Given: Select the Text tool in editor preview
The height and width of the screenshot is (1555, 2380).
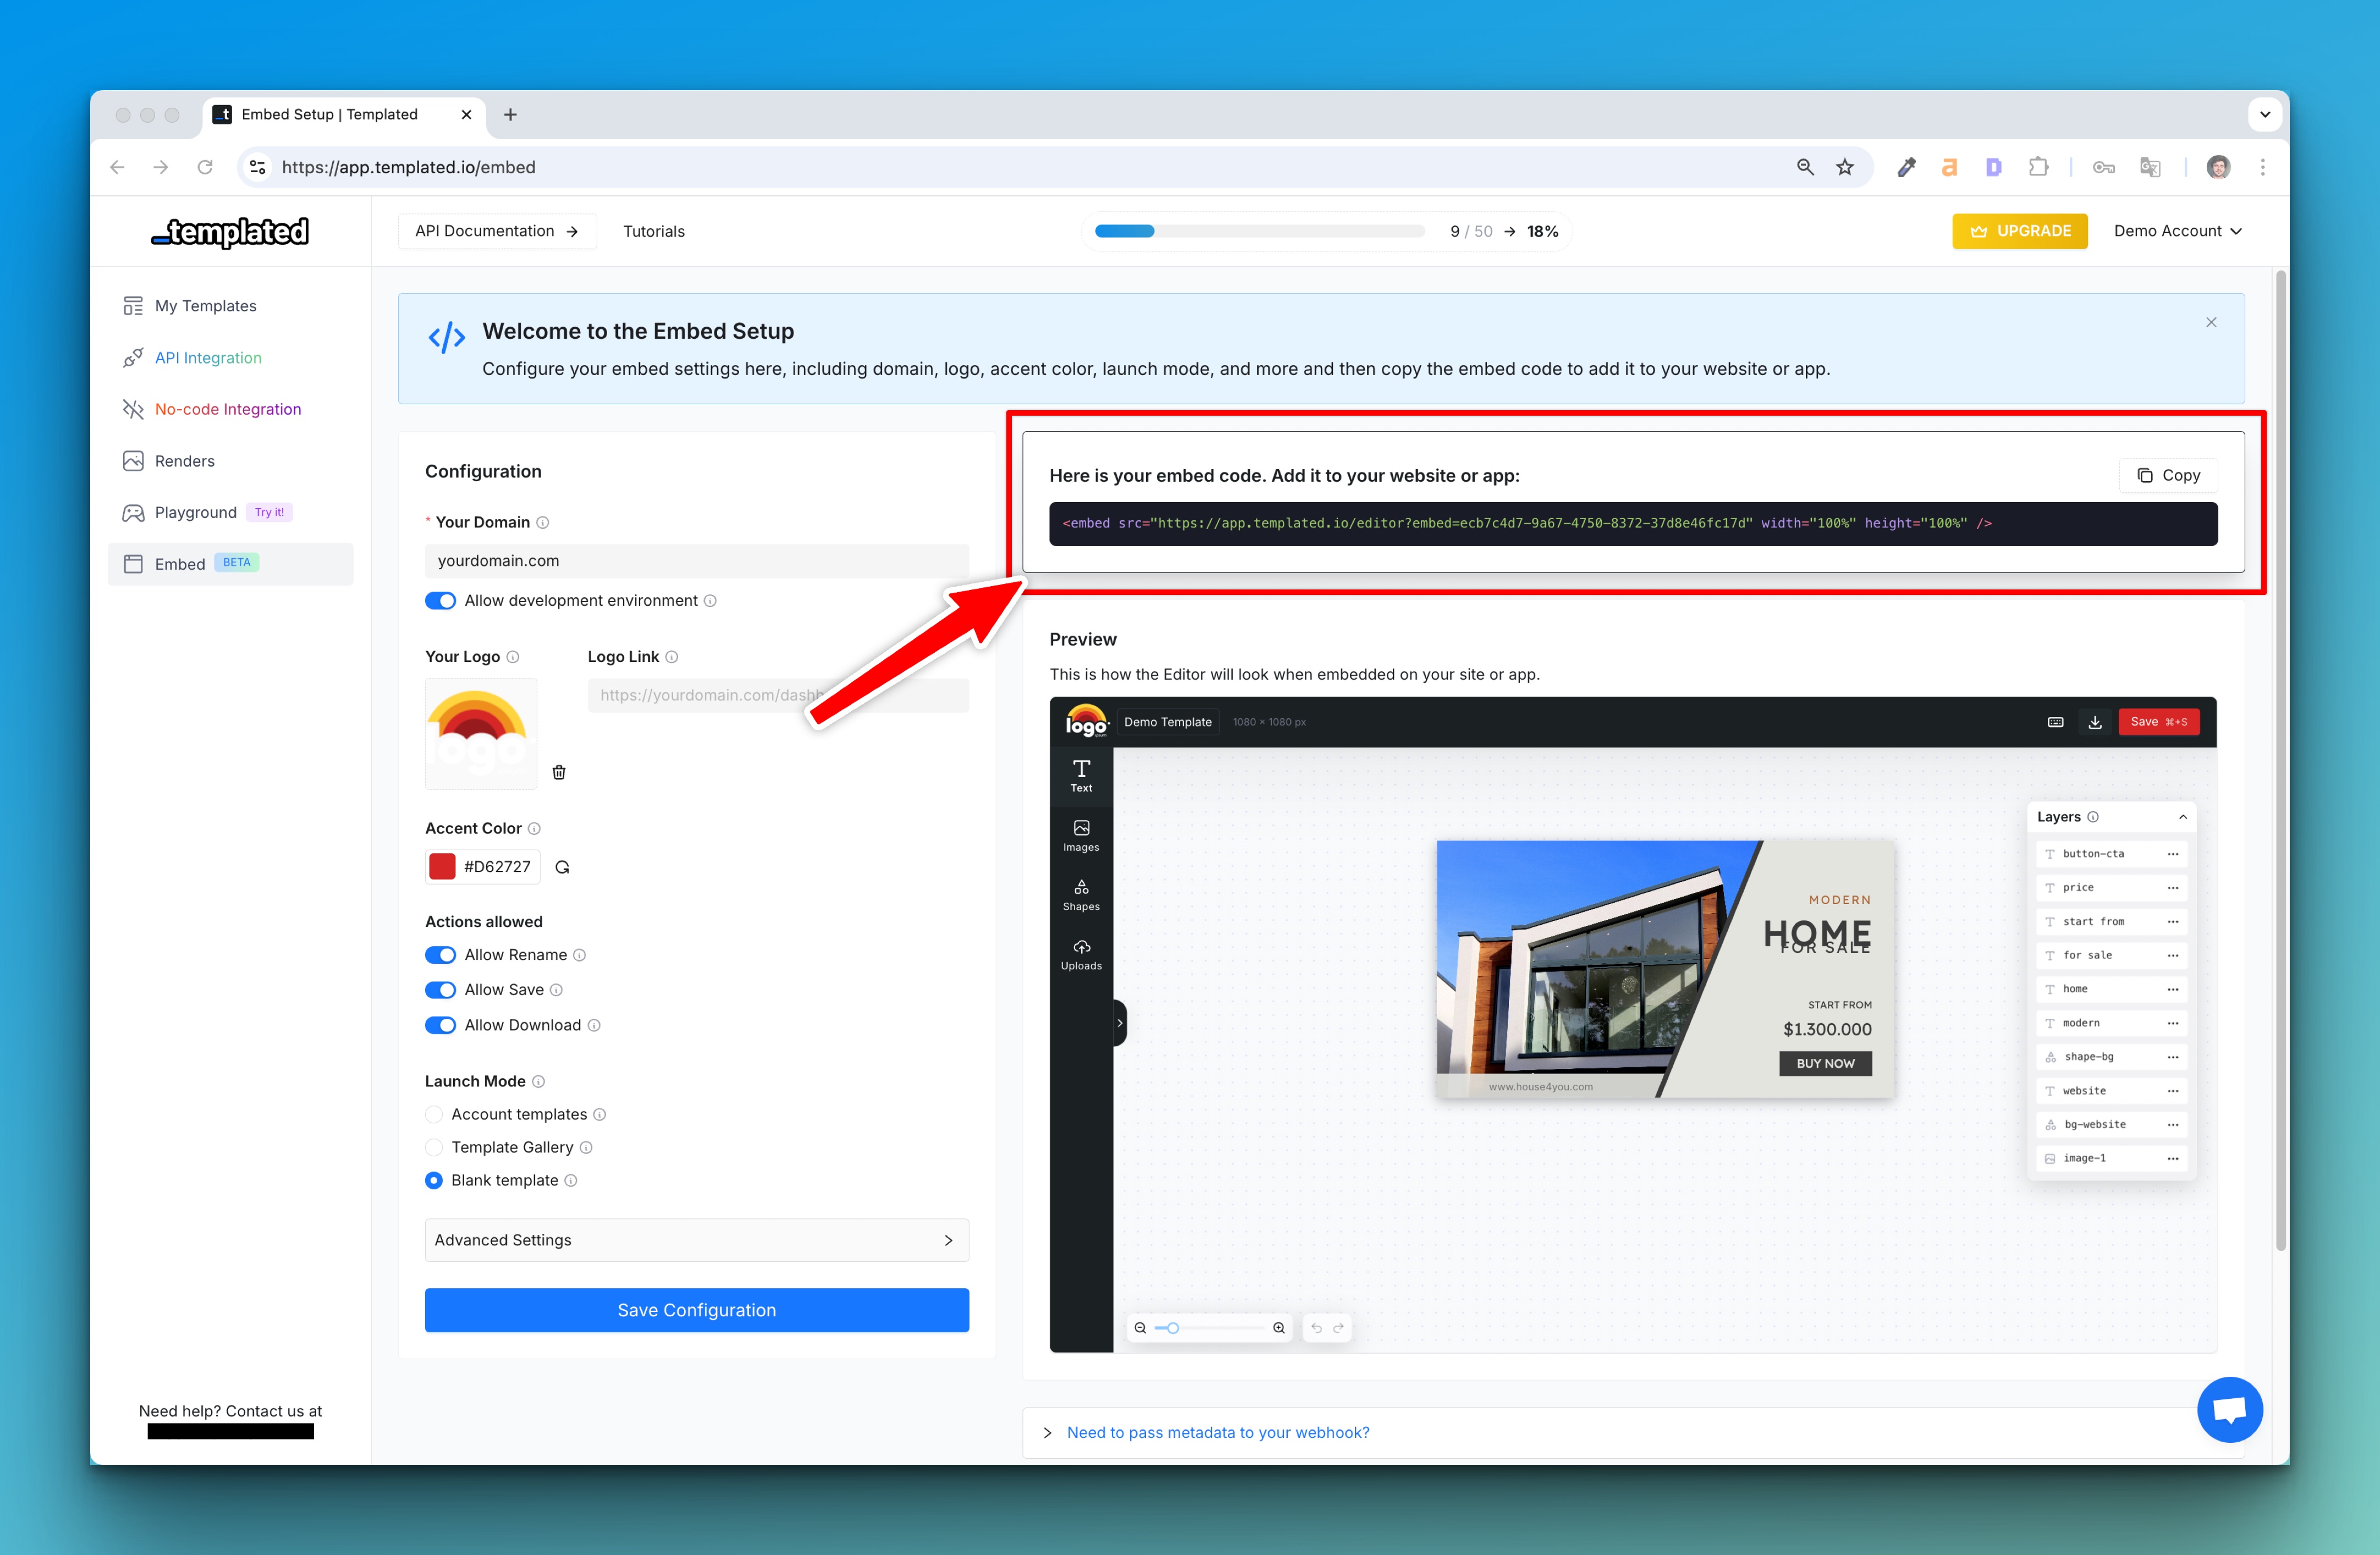Looking at the screenshot, I should pos(1081,775).
